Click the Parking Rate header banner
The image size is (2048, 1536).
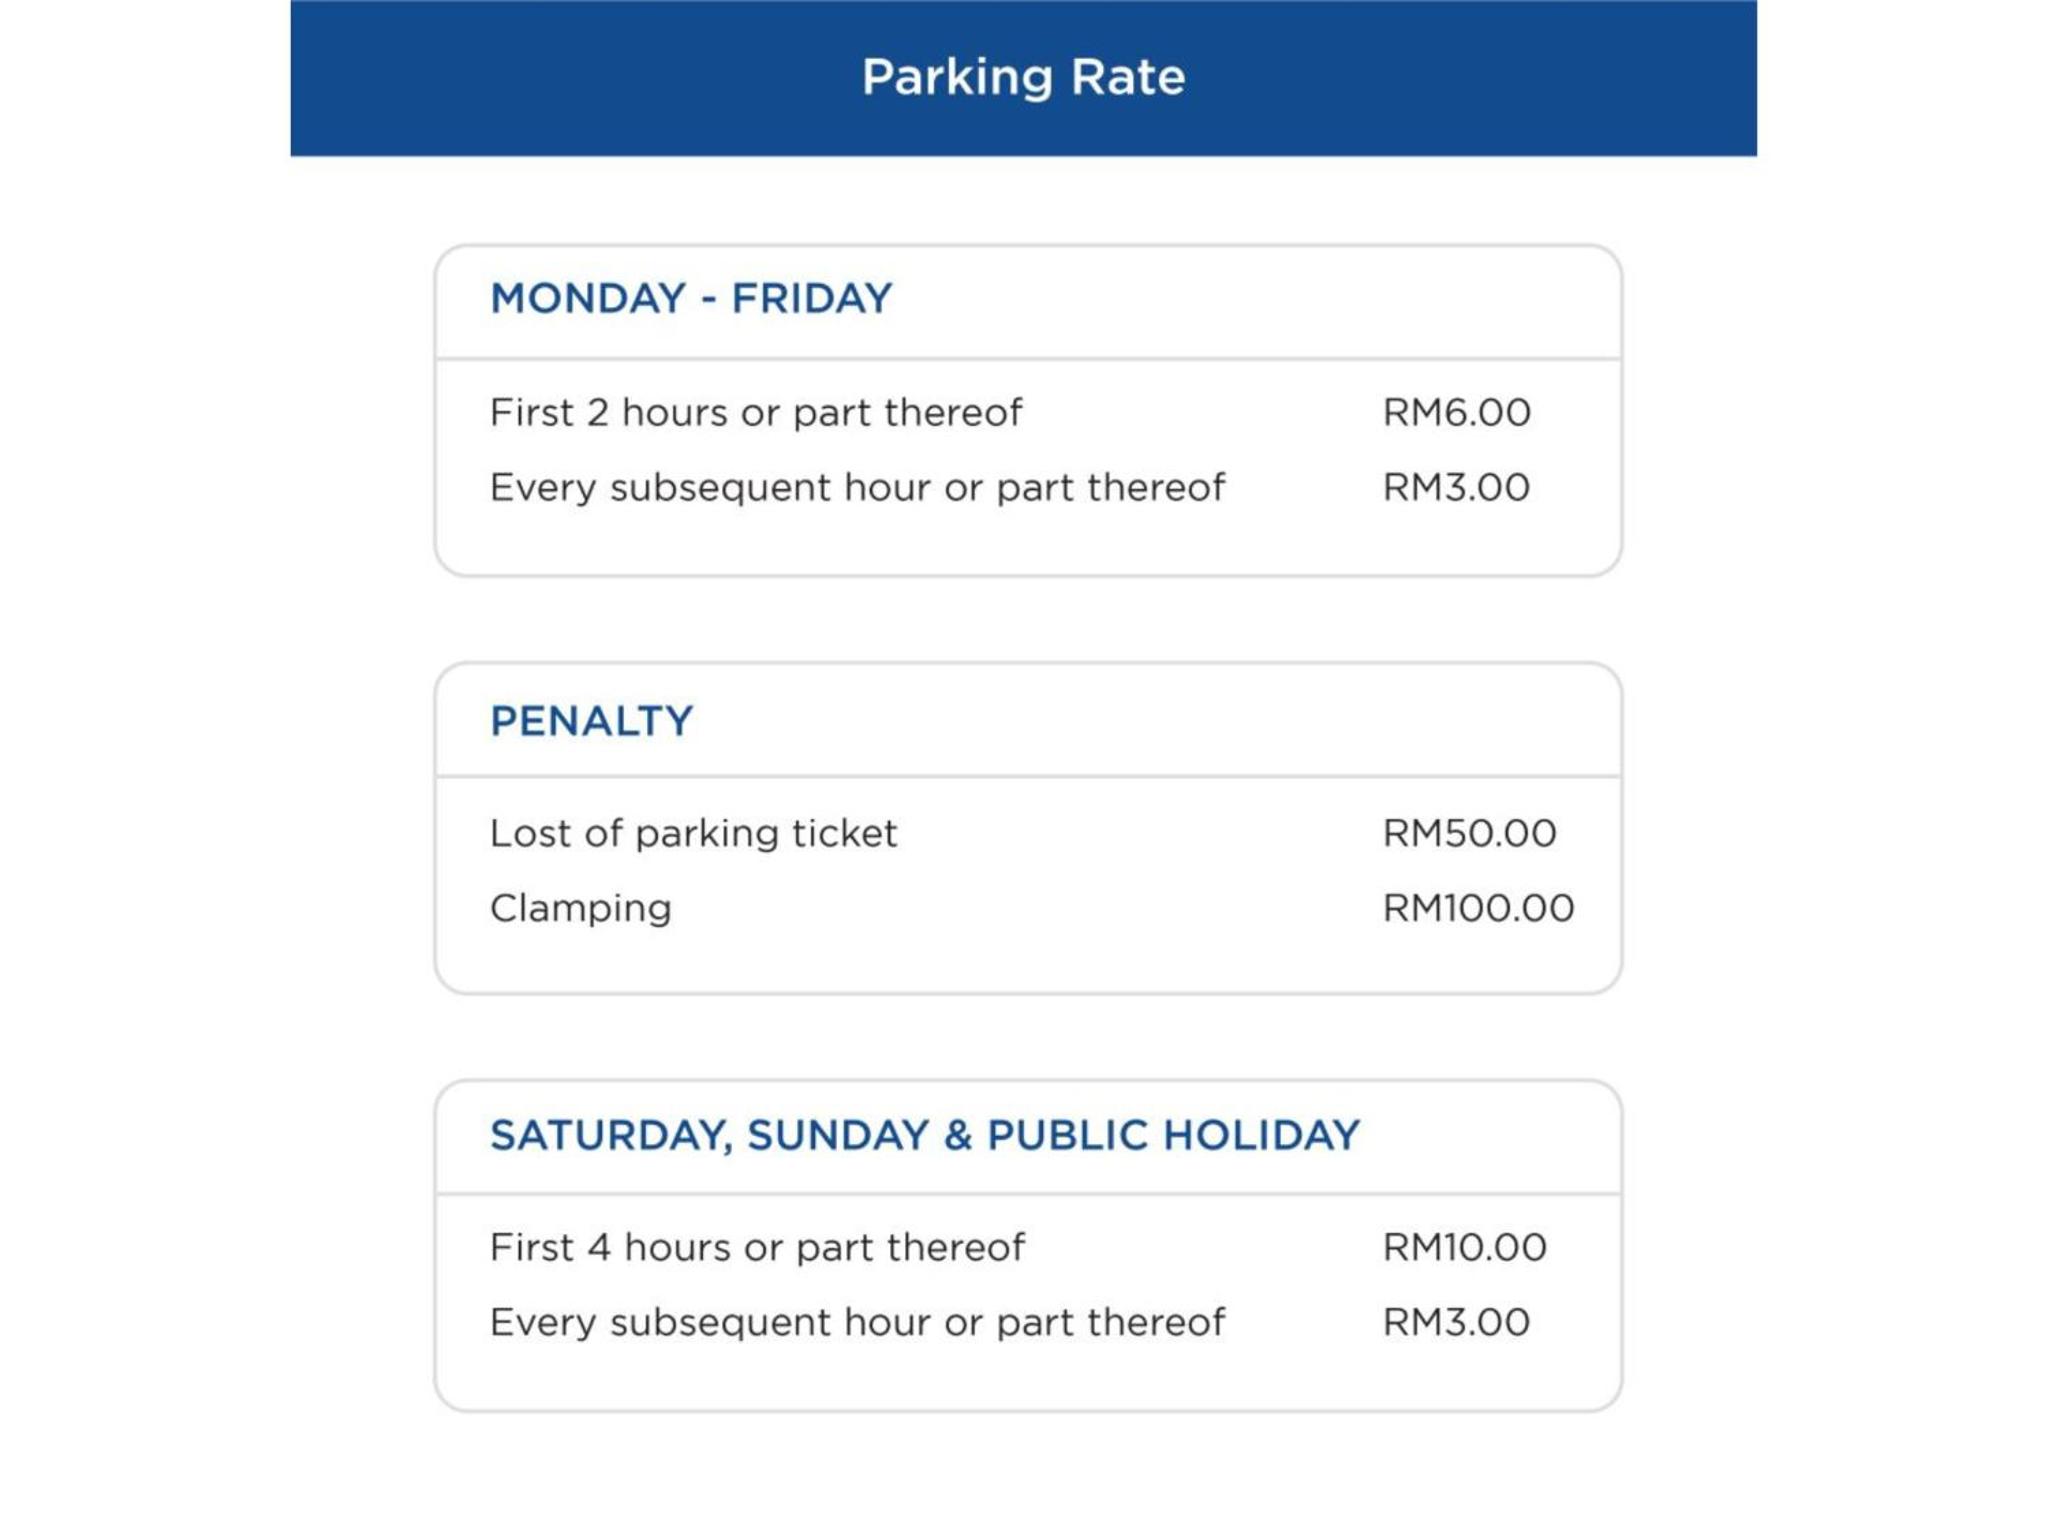(1023, 78)
